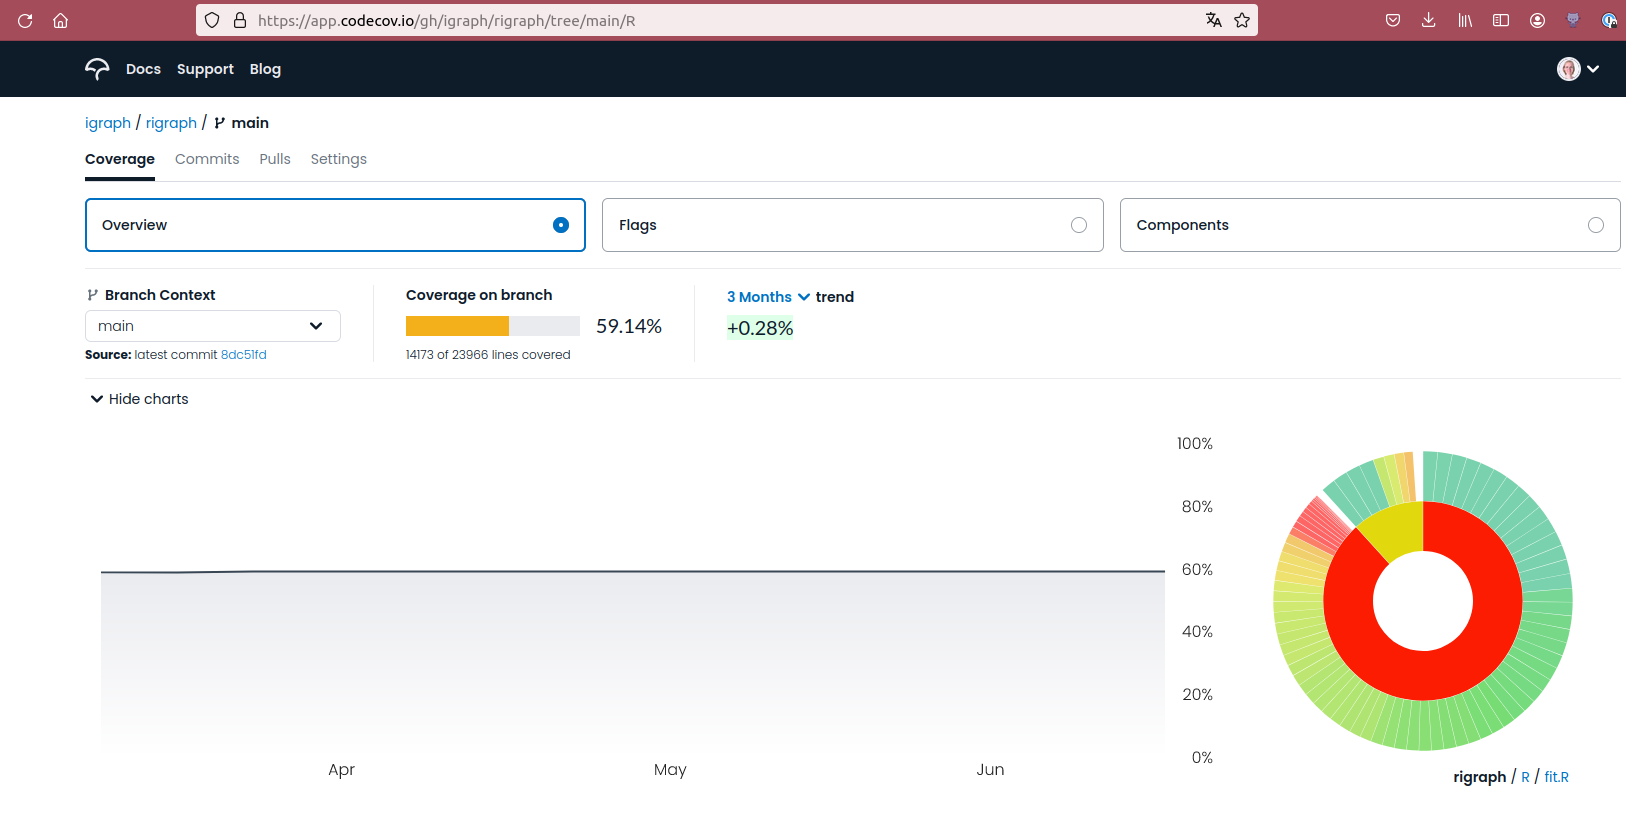Click the 'Coverage on branch' heading

(479, 295)
